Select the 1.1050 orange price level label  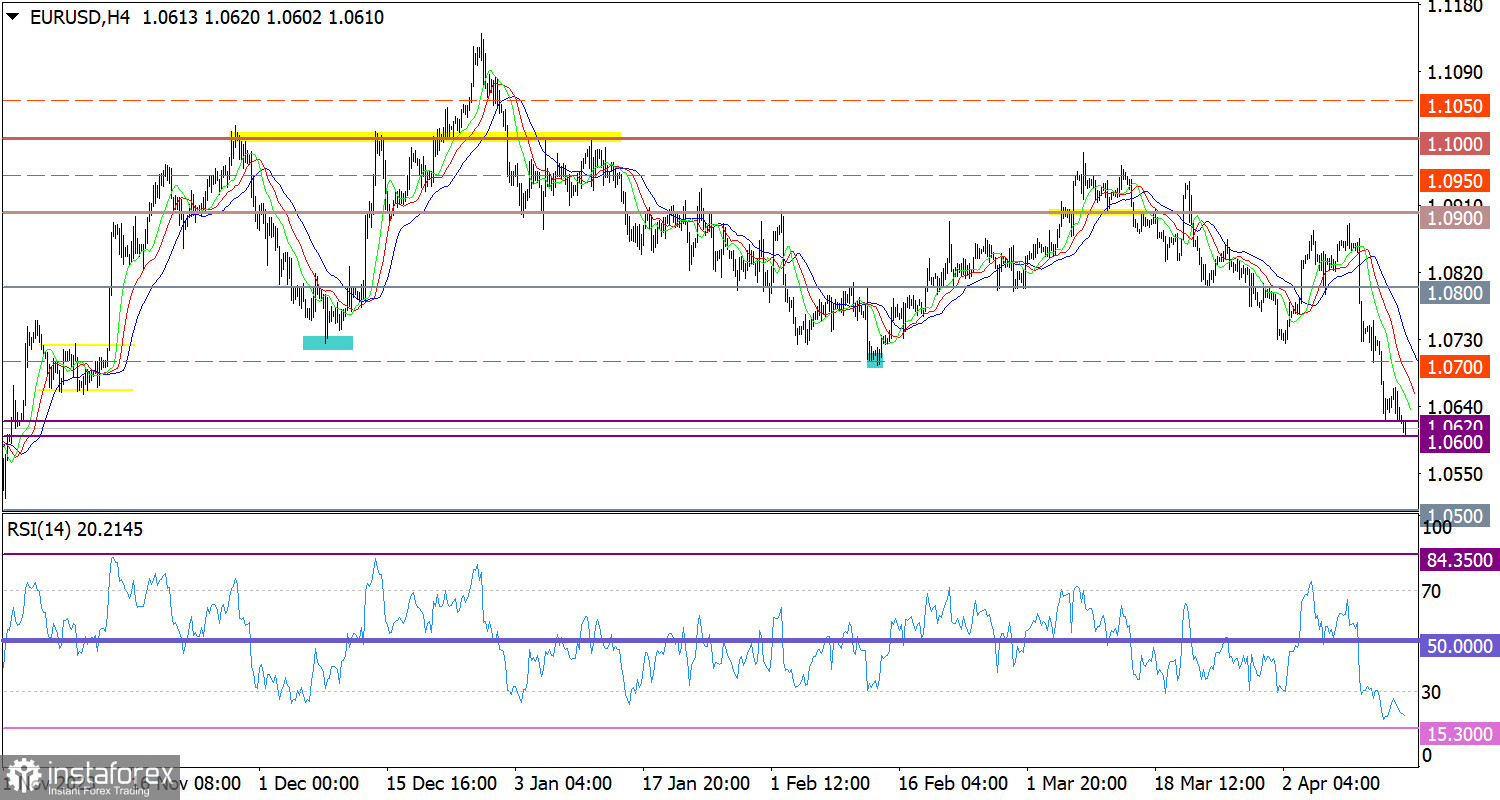click(x=1455, y=106)
